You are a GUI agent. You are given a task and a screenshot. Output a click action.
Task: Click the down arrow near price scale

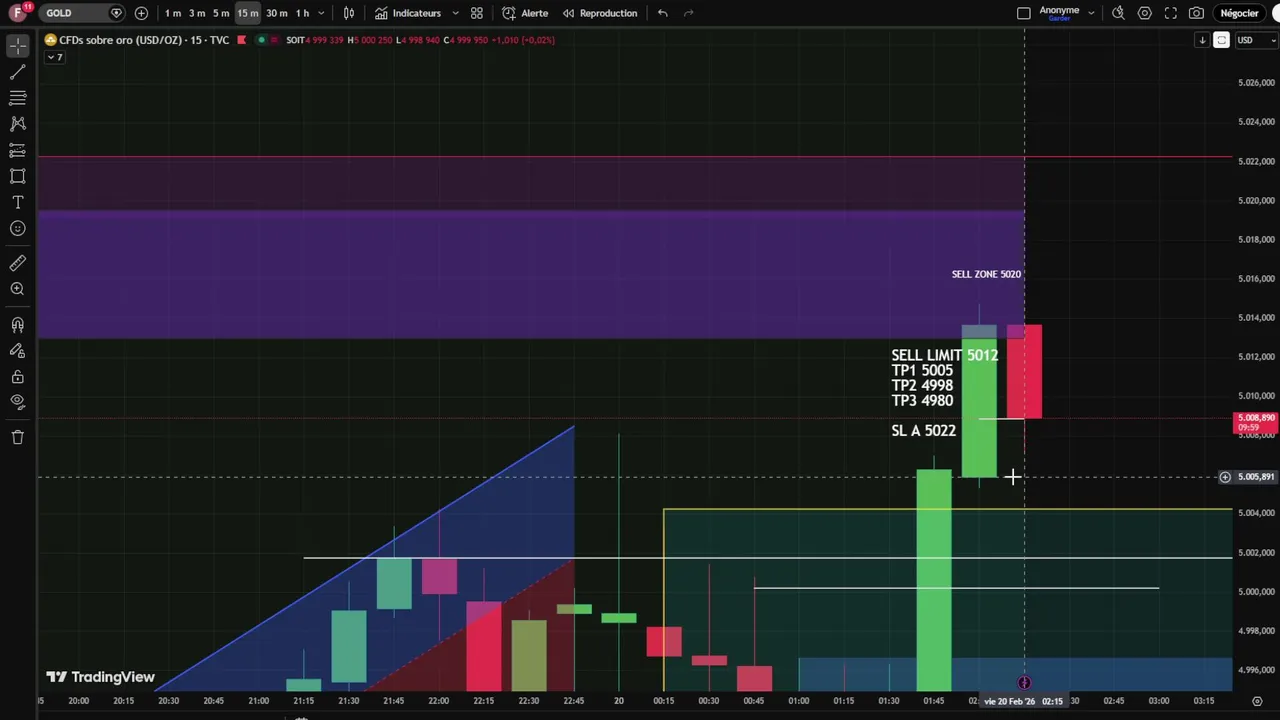click(1202, 40)
